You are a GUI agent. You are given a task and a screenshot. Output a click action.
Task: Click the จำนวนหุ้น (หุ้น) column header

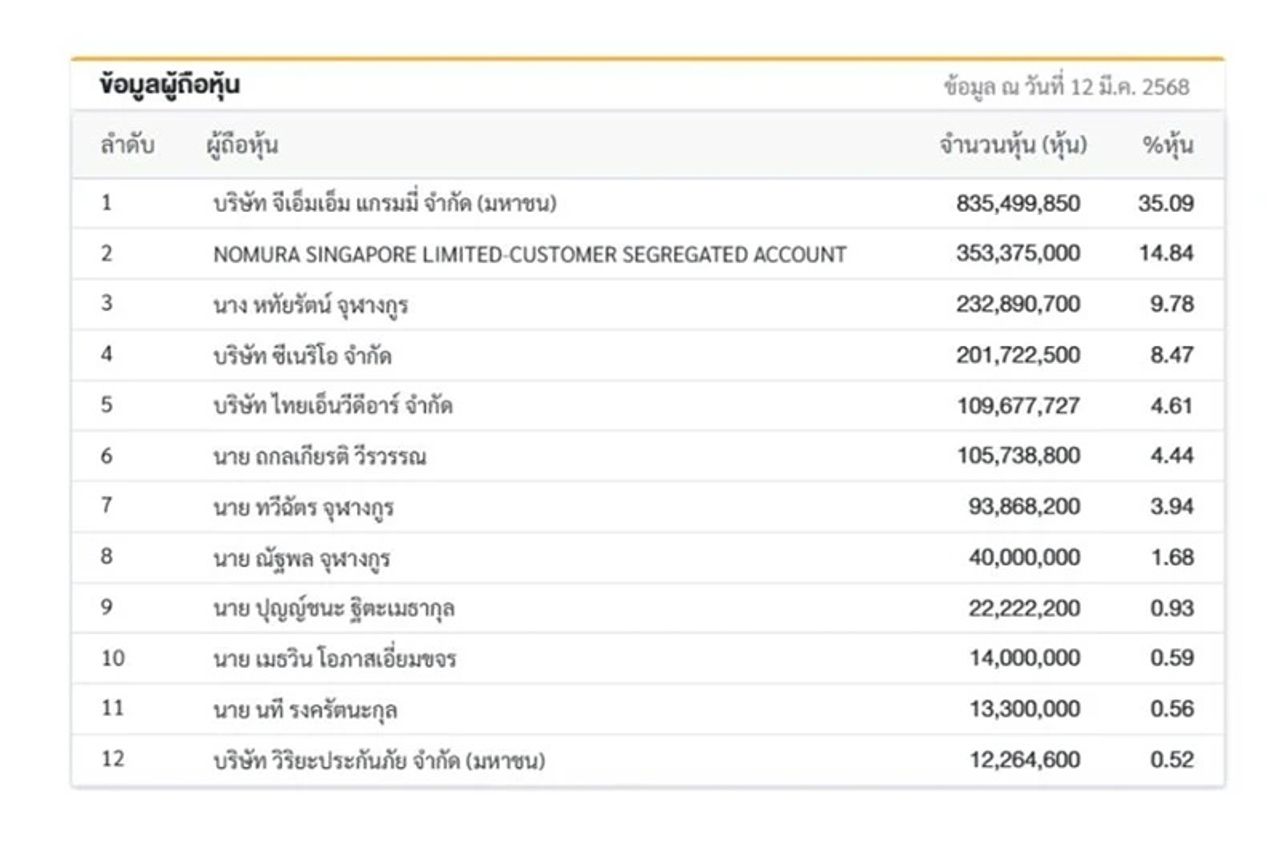click(x=1013, y=146)
